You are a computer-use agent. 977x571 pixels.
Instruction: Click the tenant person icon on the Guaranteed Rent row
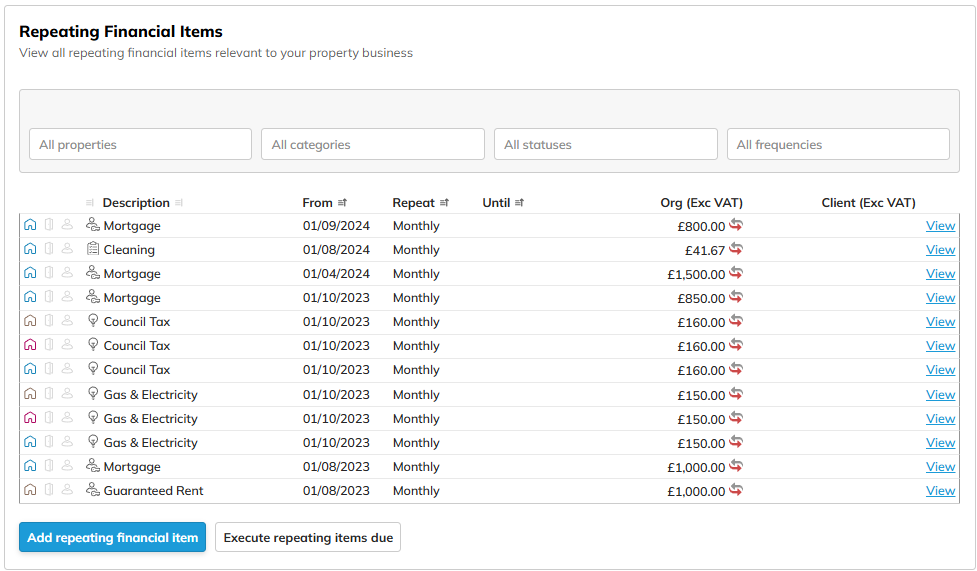click(x=67, y=490)
